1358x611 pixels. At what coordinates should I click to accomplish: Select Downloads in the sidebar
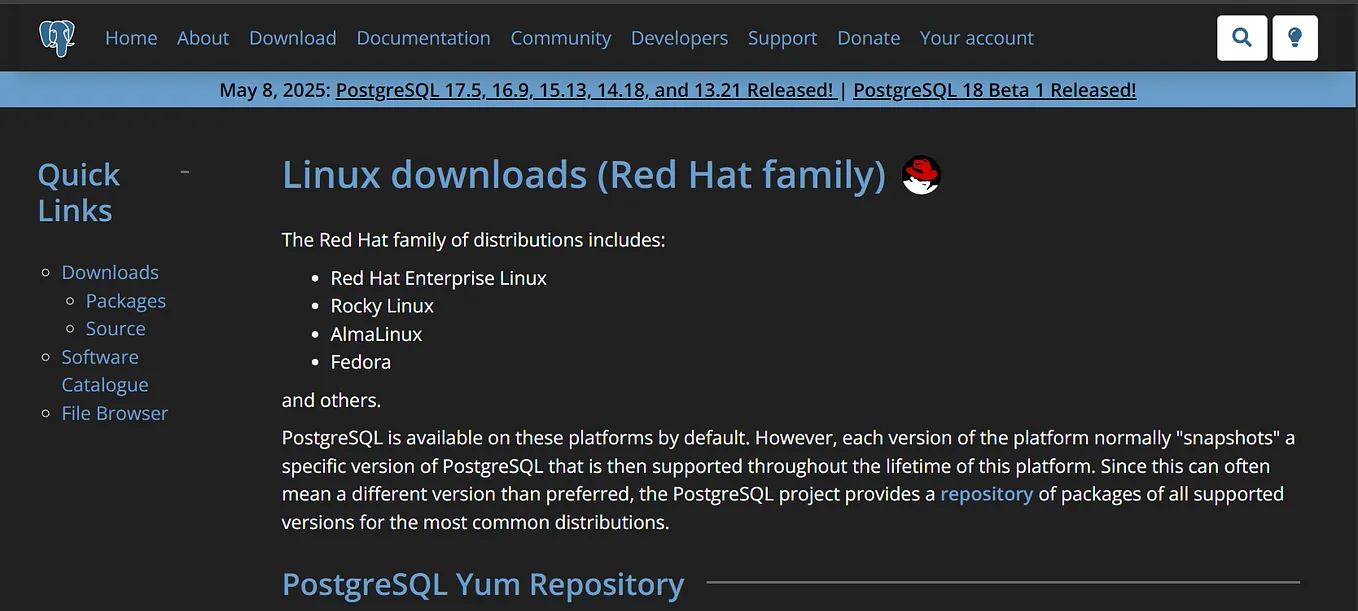pyautogui.click(x=110, y=272)
